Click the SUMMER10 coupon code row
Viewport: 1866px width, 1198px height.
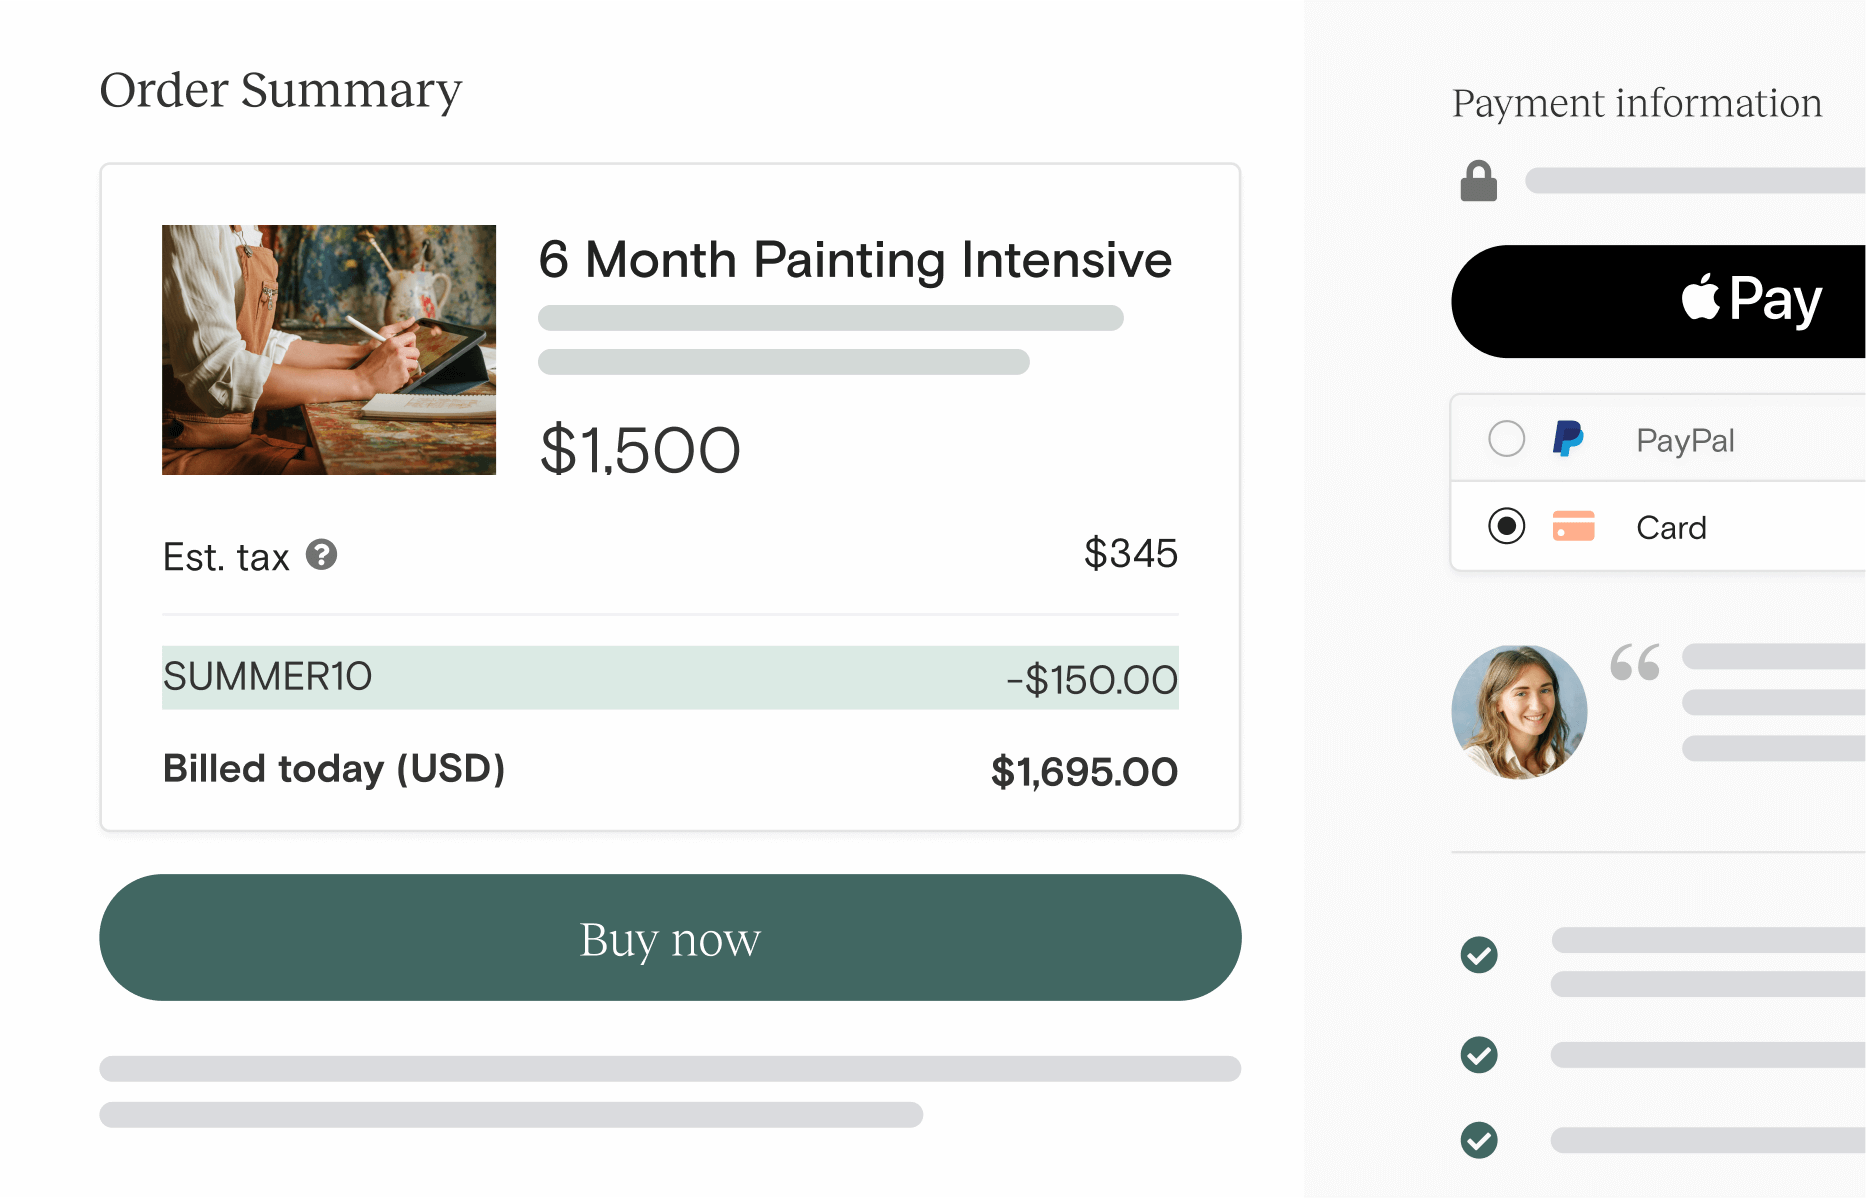tap(670, 678)
